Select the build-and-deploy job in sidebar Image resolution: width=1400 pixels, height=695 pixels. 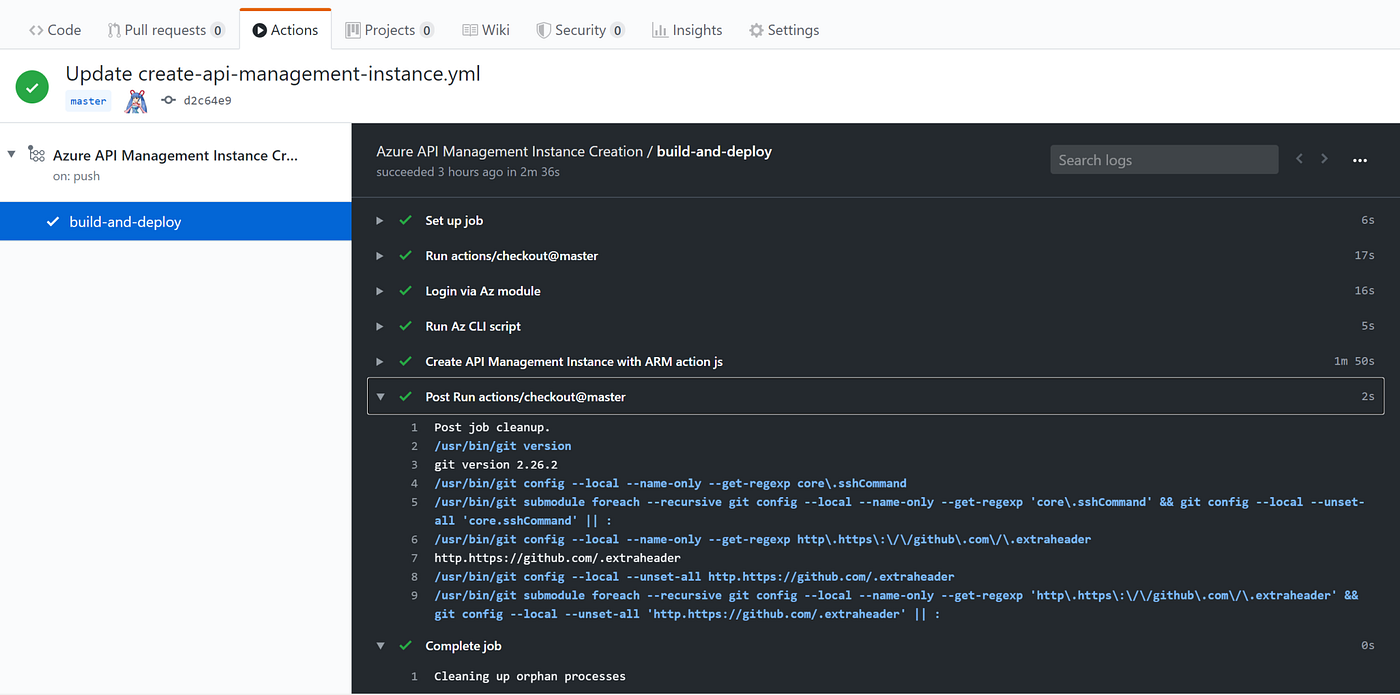(125, 222)
